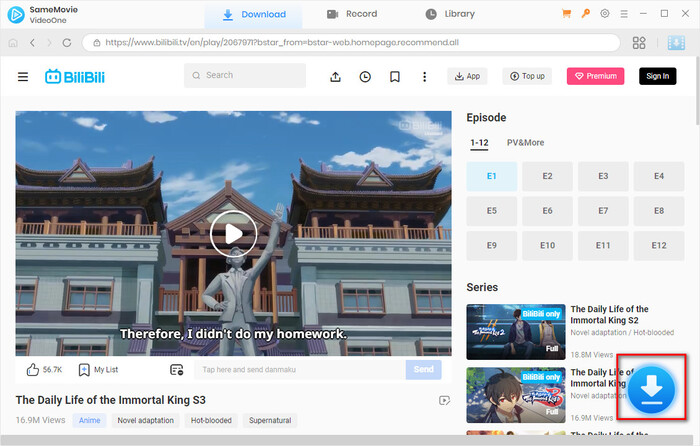This screenshot has width=700, height=446.
Task: Open the sites grid icon
Action: pos(639,43)
